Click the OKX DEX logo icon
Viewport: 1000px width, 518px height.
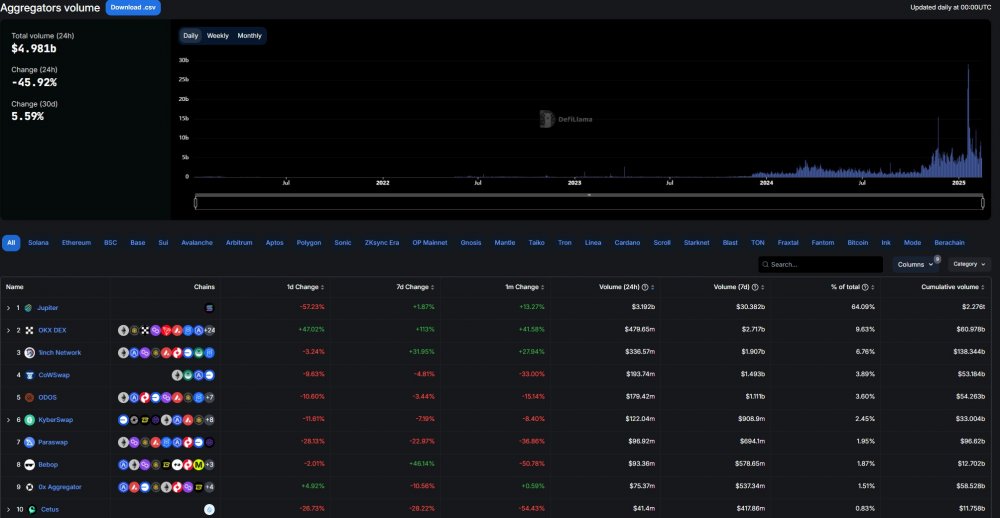click(x=29, y=330)
